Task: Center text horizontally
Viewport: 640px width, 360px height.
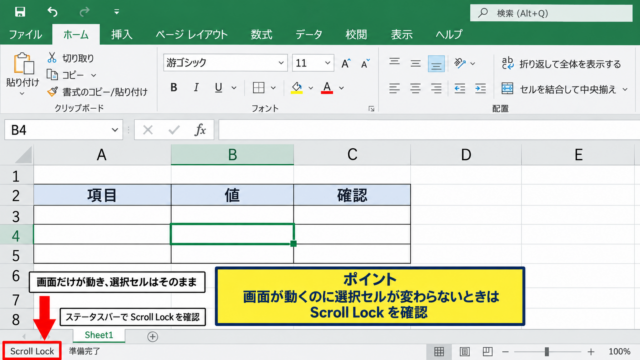Action: click(416, 88)
